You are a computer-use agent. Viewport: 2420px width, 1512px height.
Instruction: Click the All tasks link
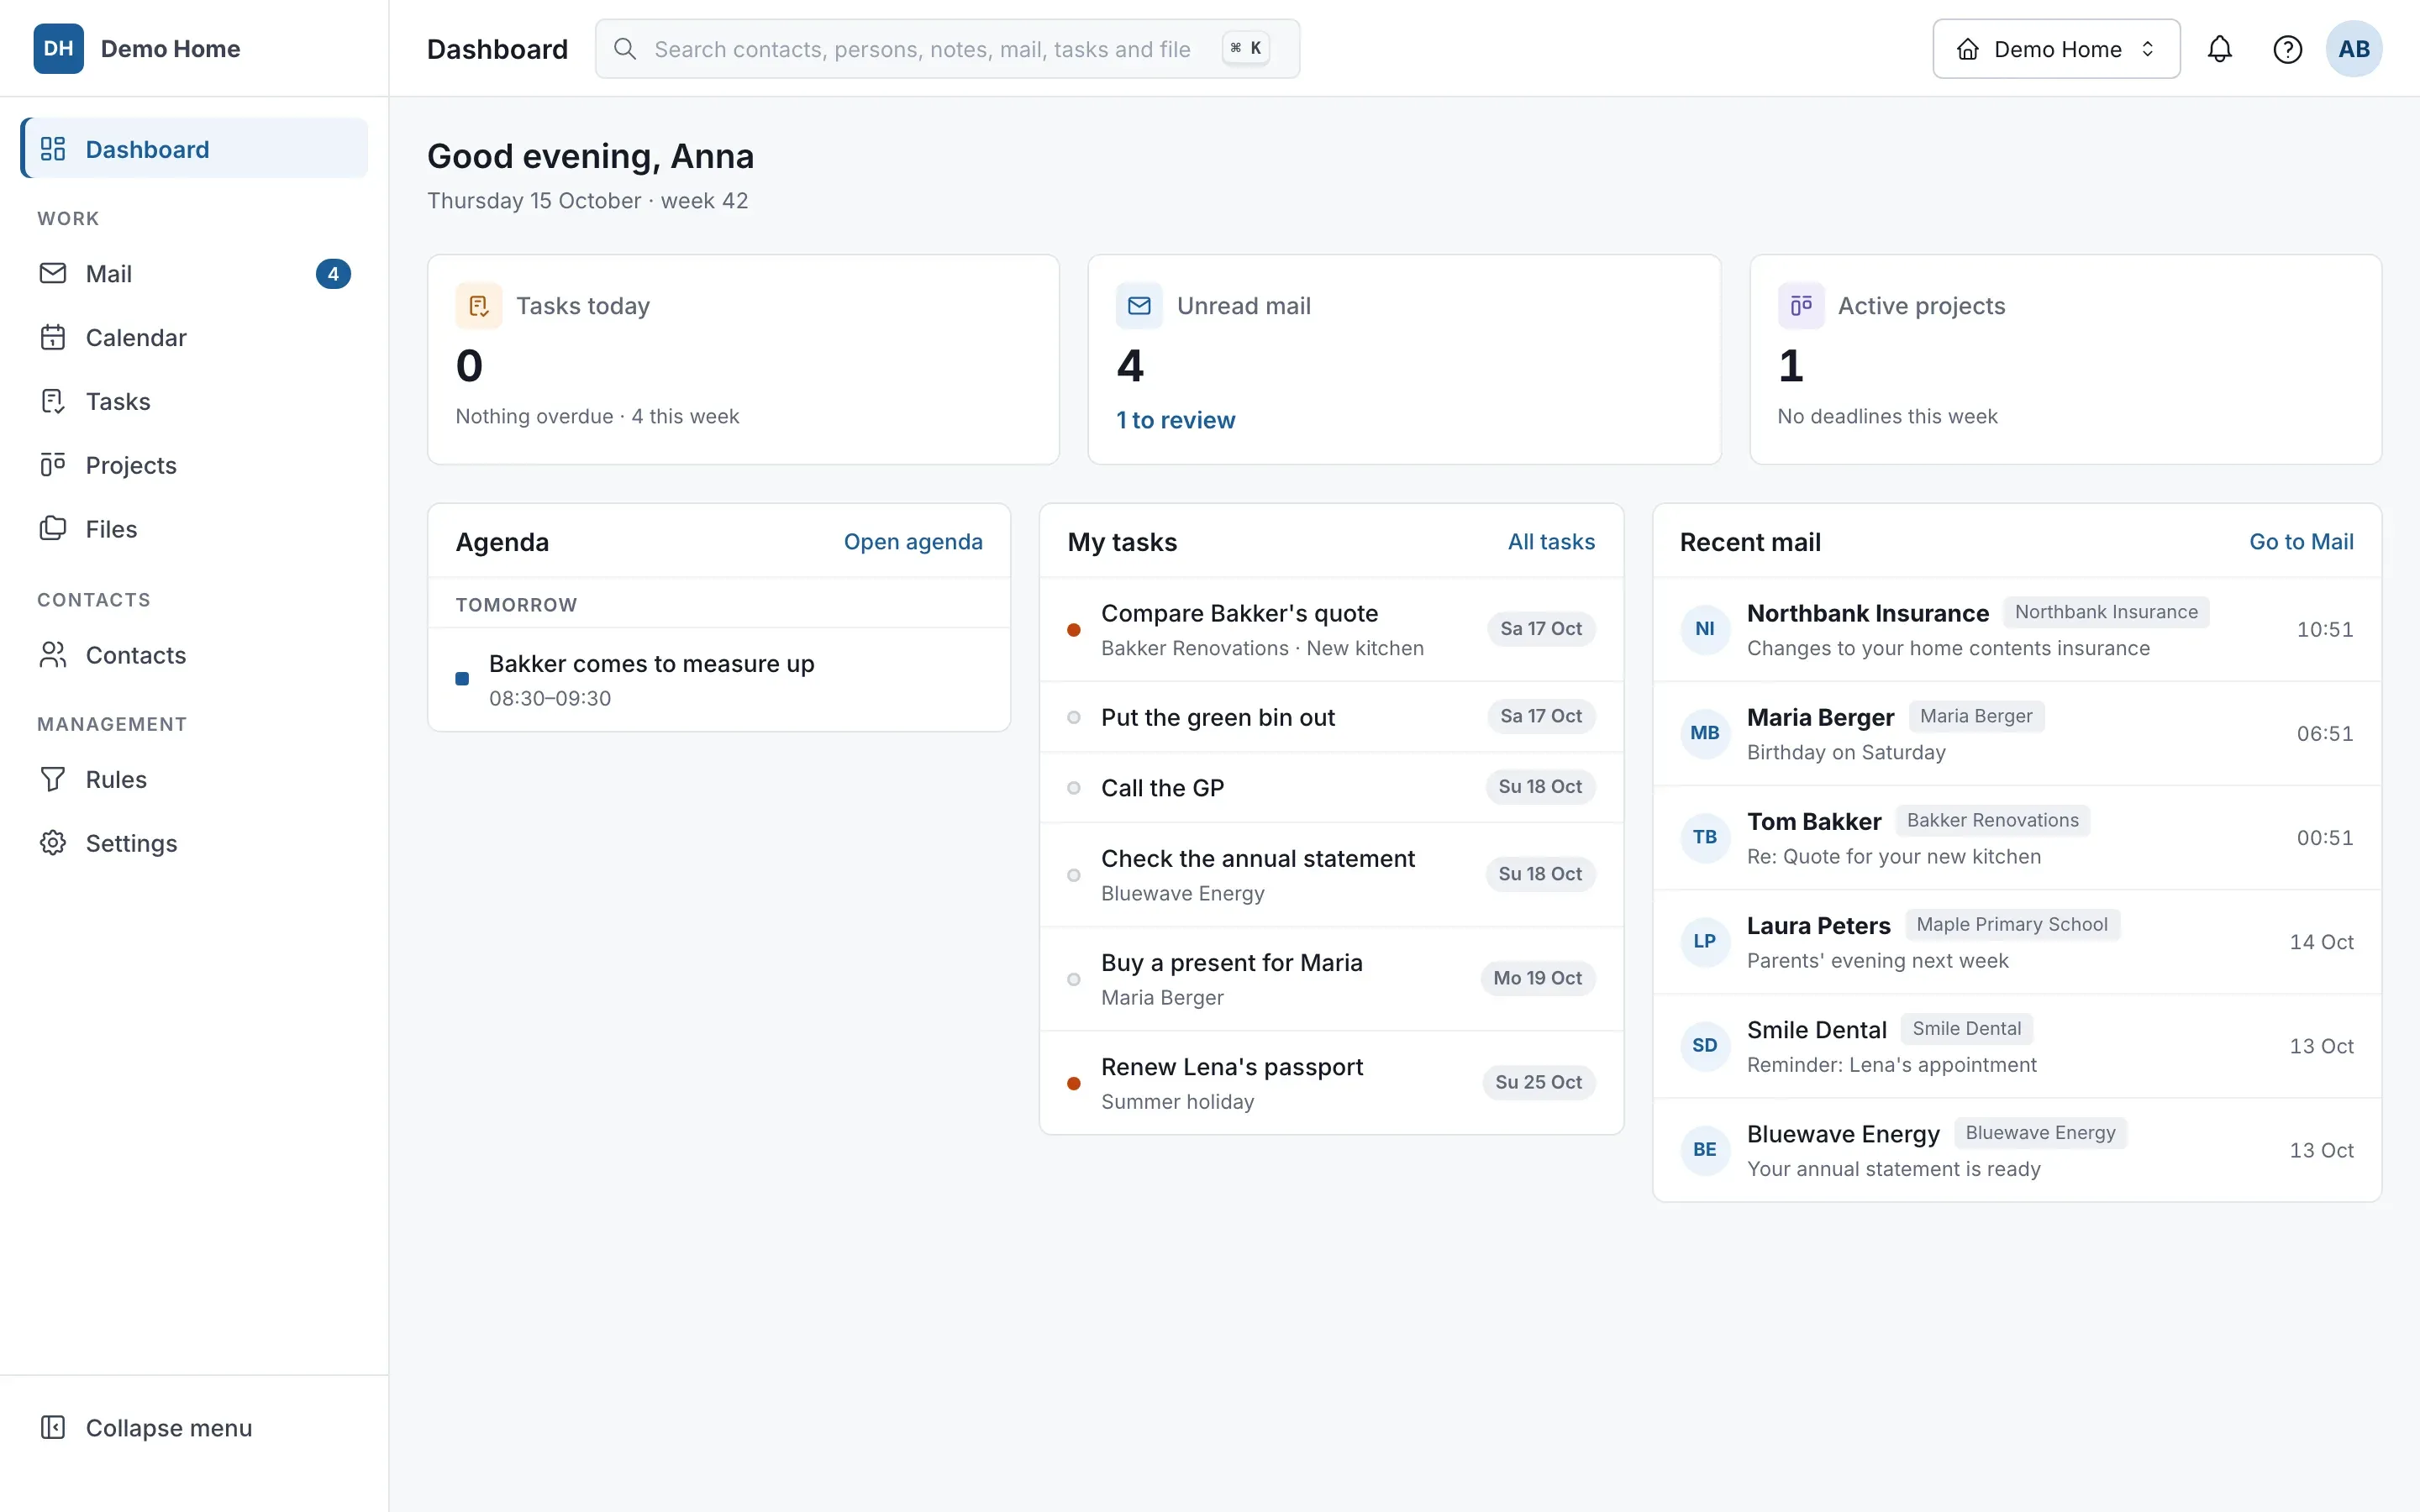click(1551, 542)
